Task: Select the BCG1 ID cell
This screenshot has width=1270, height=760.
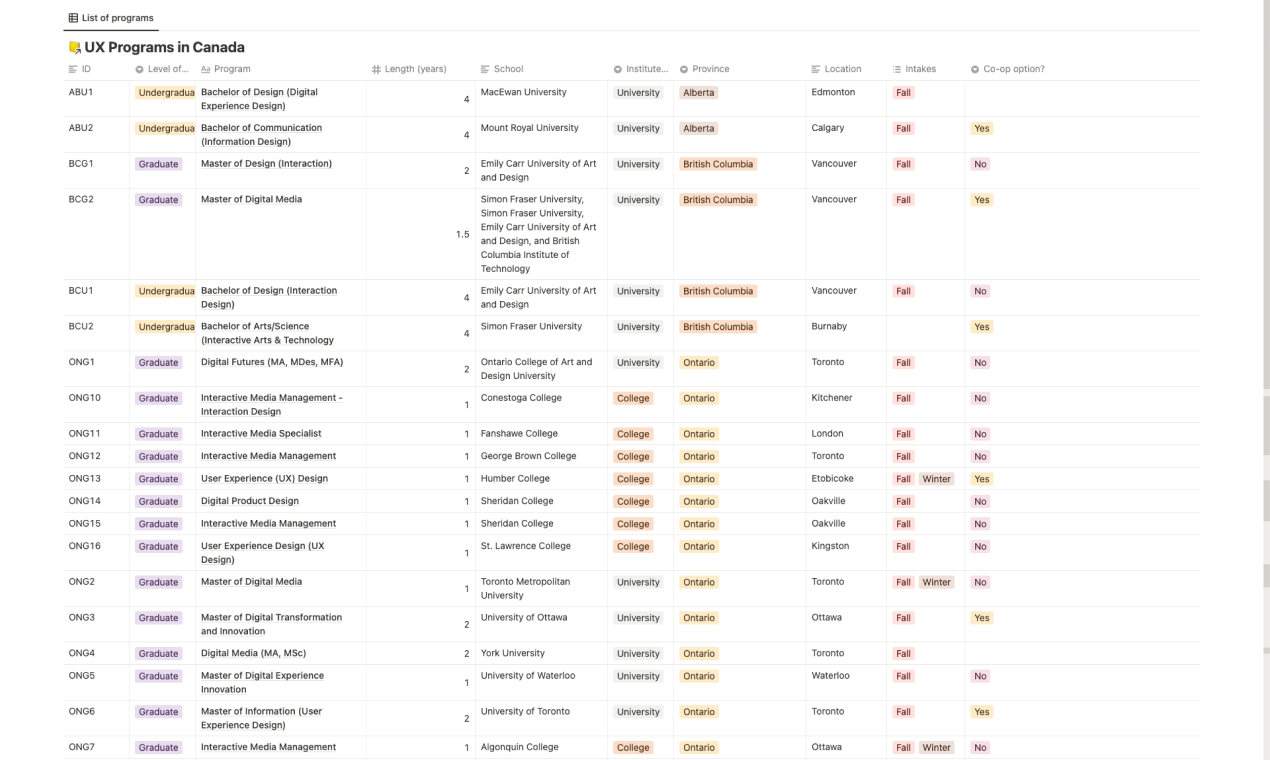Action: pyautogui.click(x=96, y=171)
